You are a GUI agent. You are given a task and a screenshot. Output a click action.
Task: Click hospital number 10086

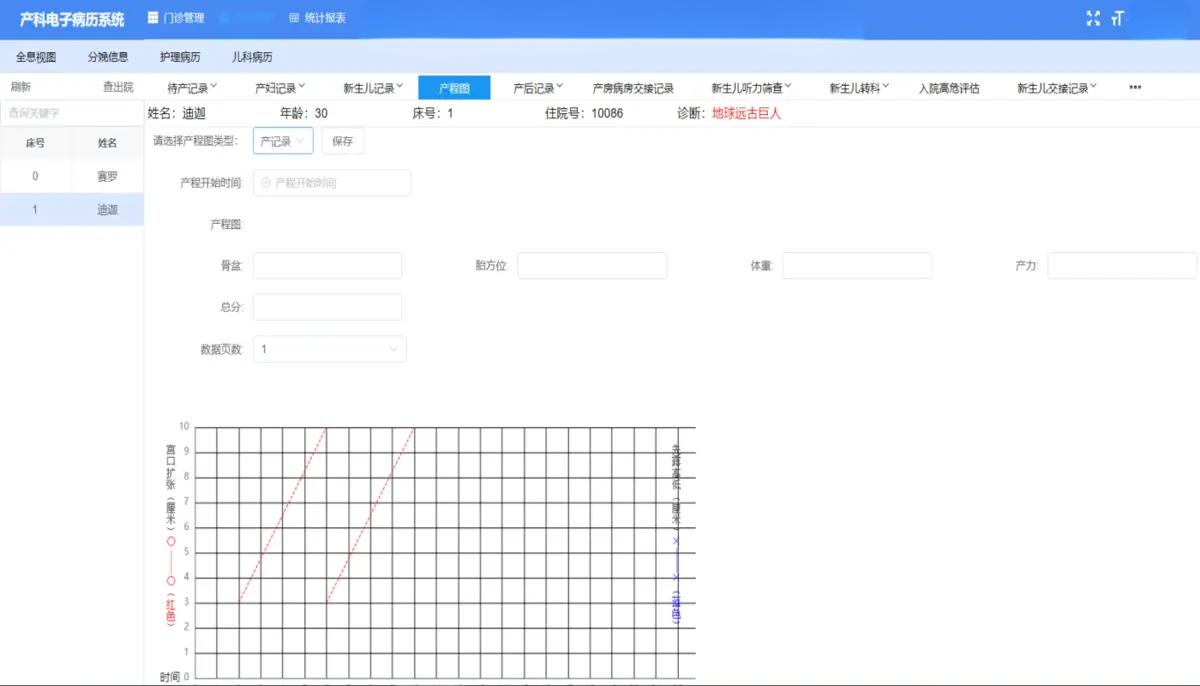(x=607, y=113)
